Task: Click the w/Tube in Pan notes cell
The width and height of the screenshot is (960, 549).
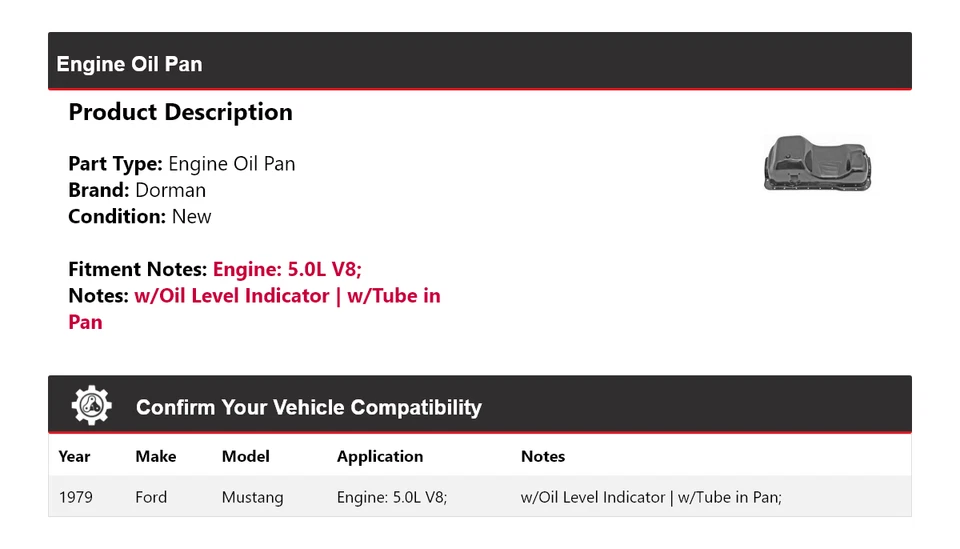Action: click(651, 497)
